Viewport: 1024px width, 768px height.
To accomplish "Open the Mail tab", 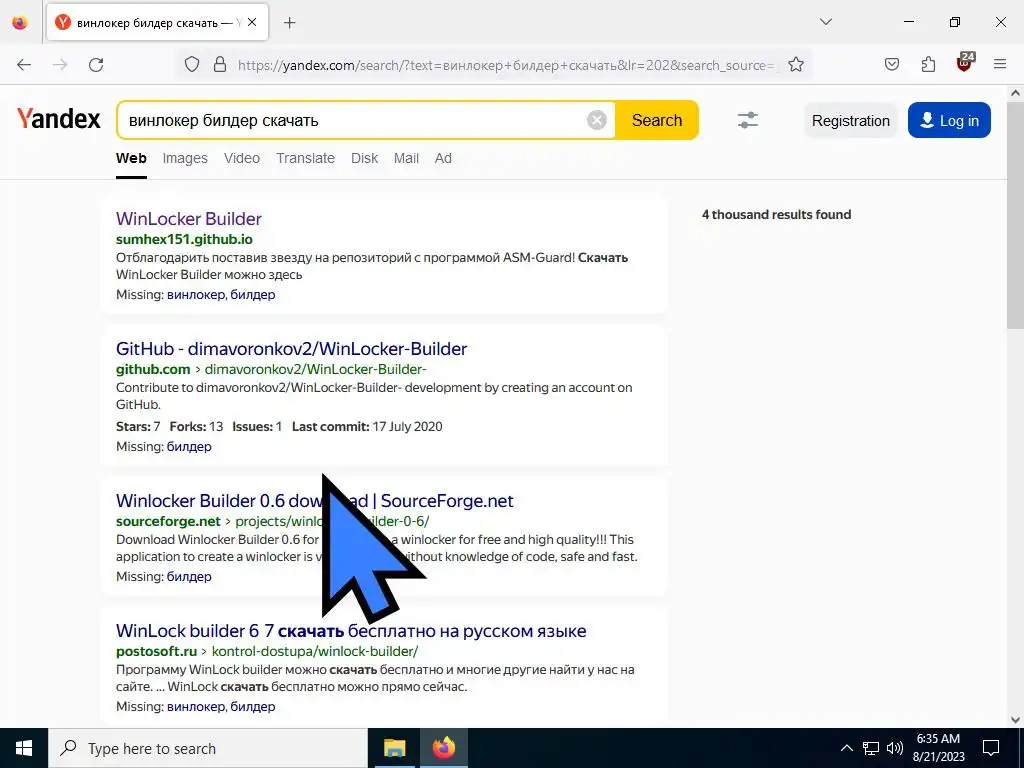I will coord(406,158).
